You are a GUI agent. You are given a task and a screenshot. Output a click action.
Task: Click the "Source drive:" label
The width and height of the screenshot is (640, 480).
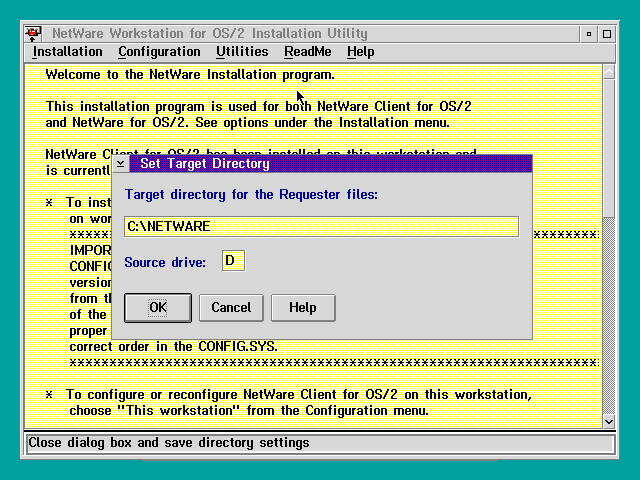165,262
